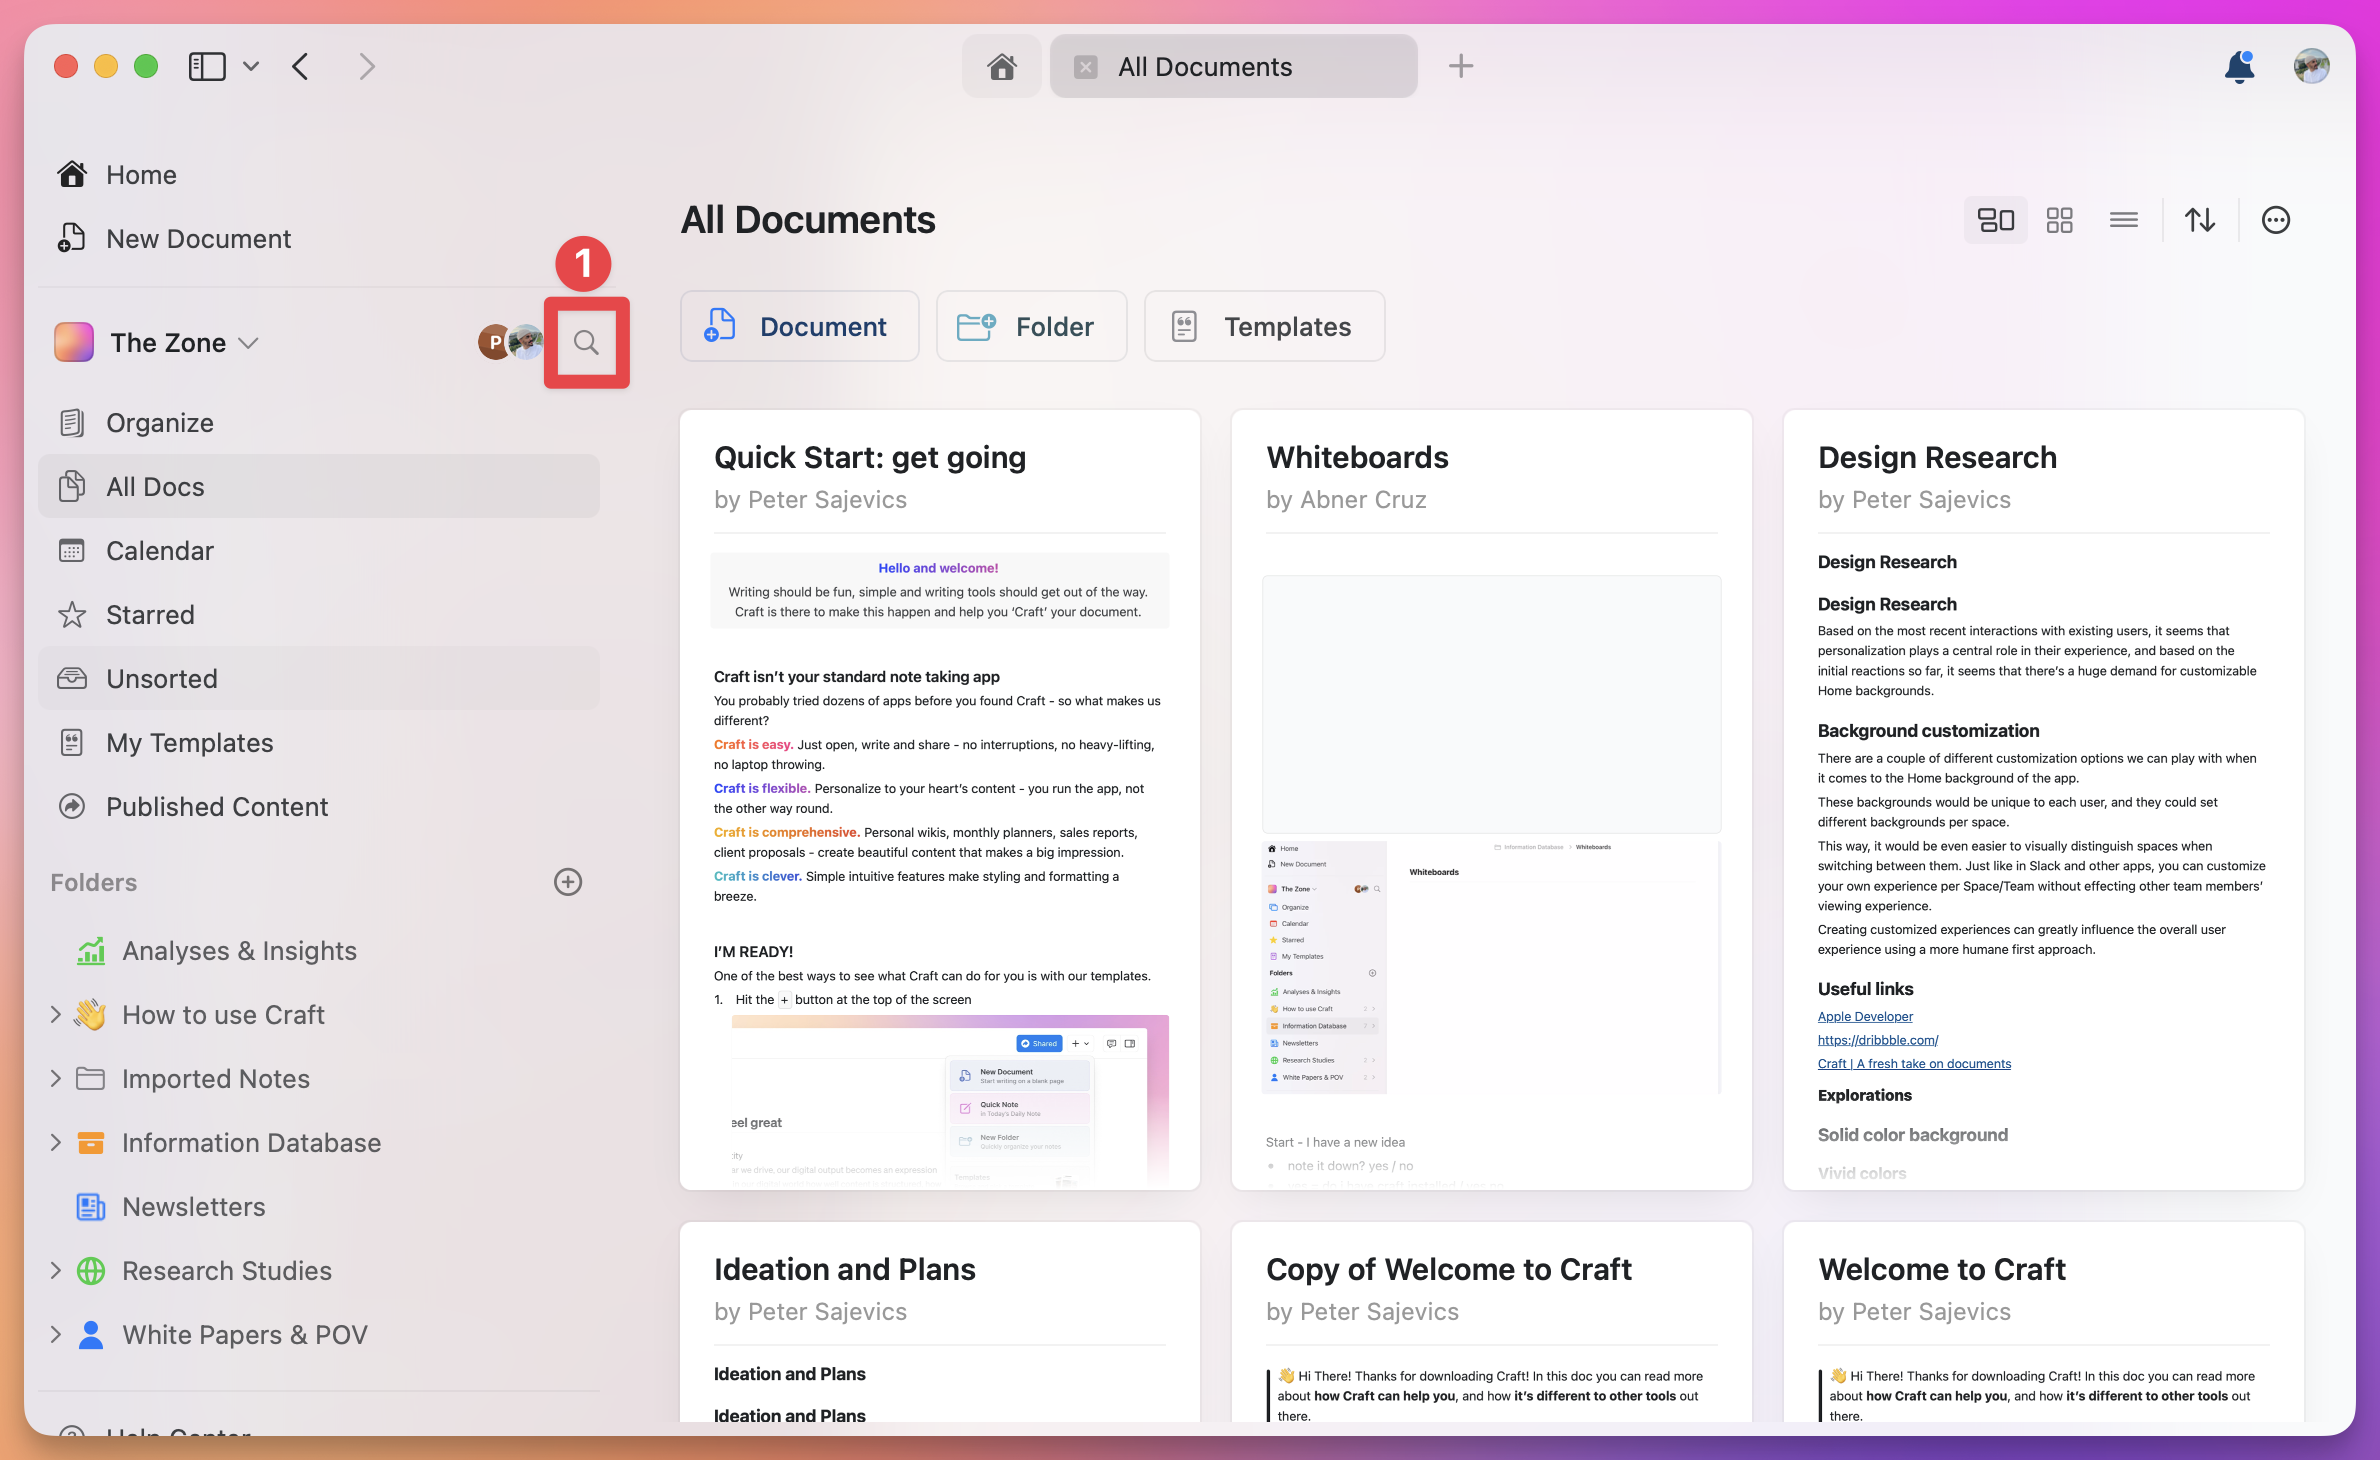Screen dimensions: 2380x1460
Task: Open Copy of Welcome to Craft card
Action: [x=1492, y=1322]
